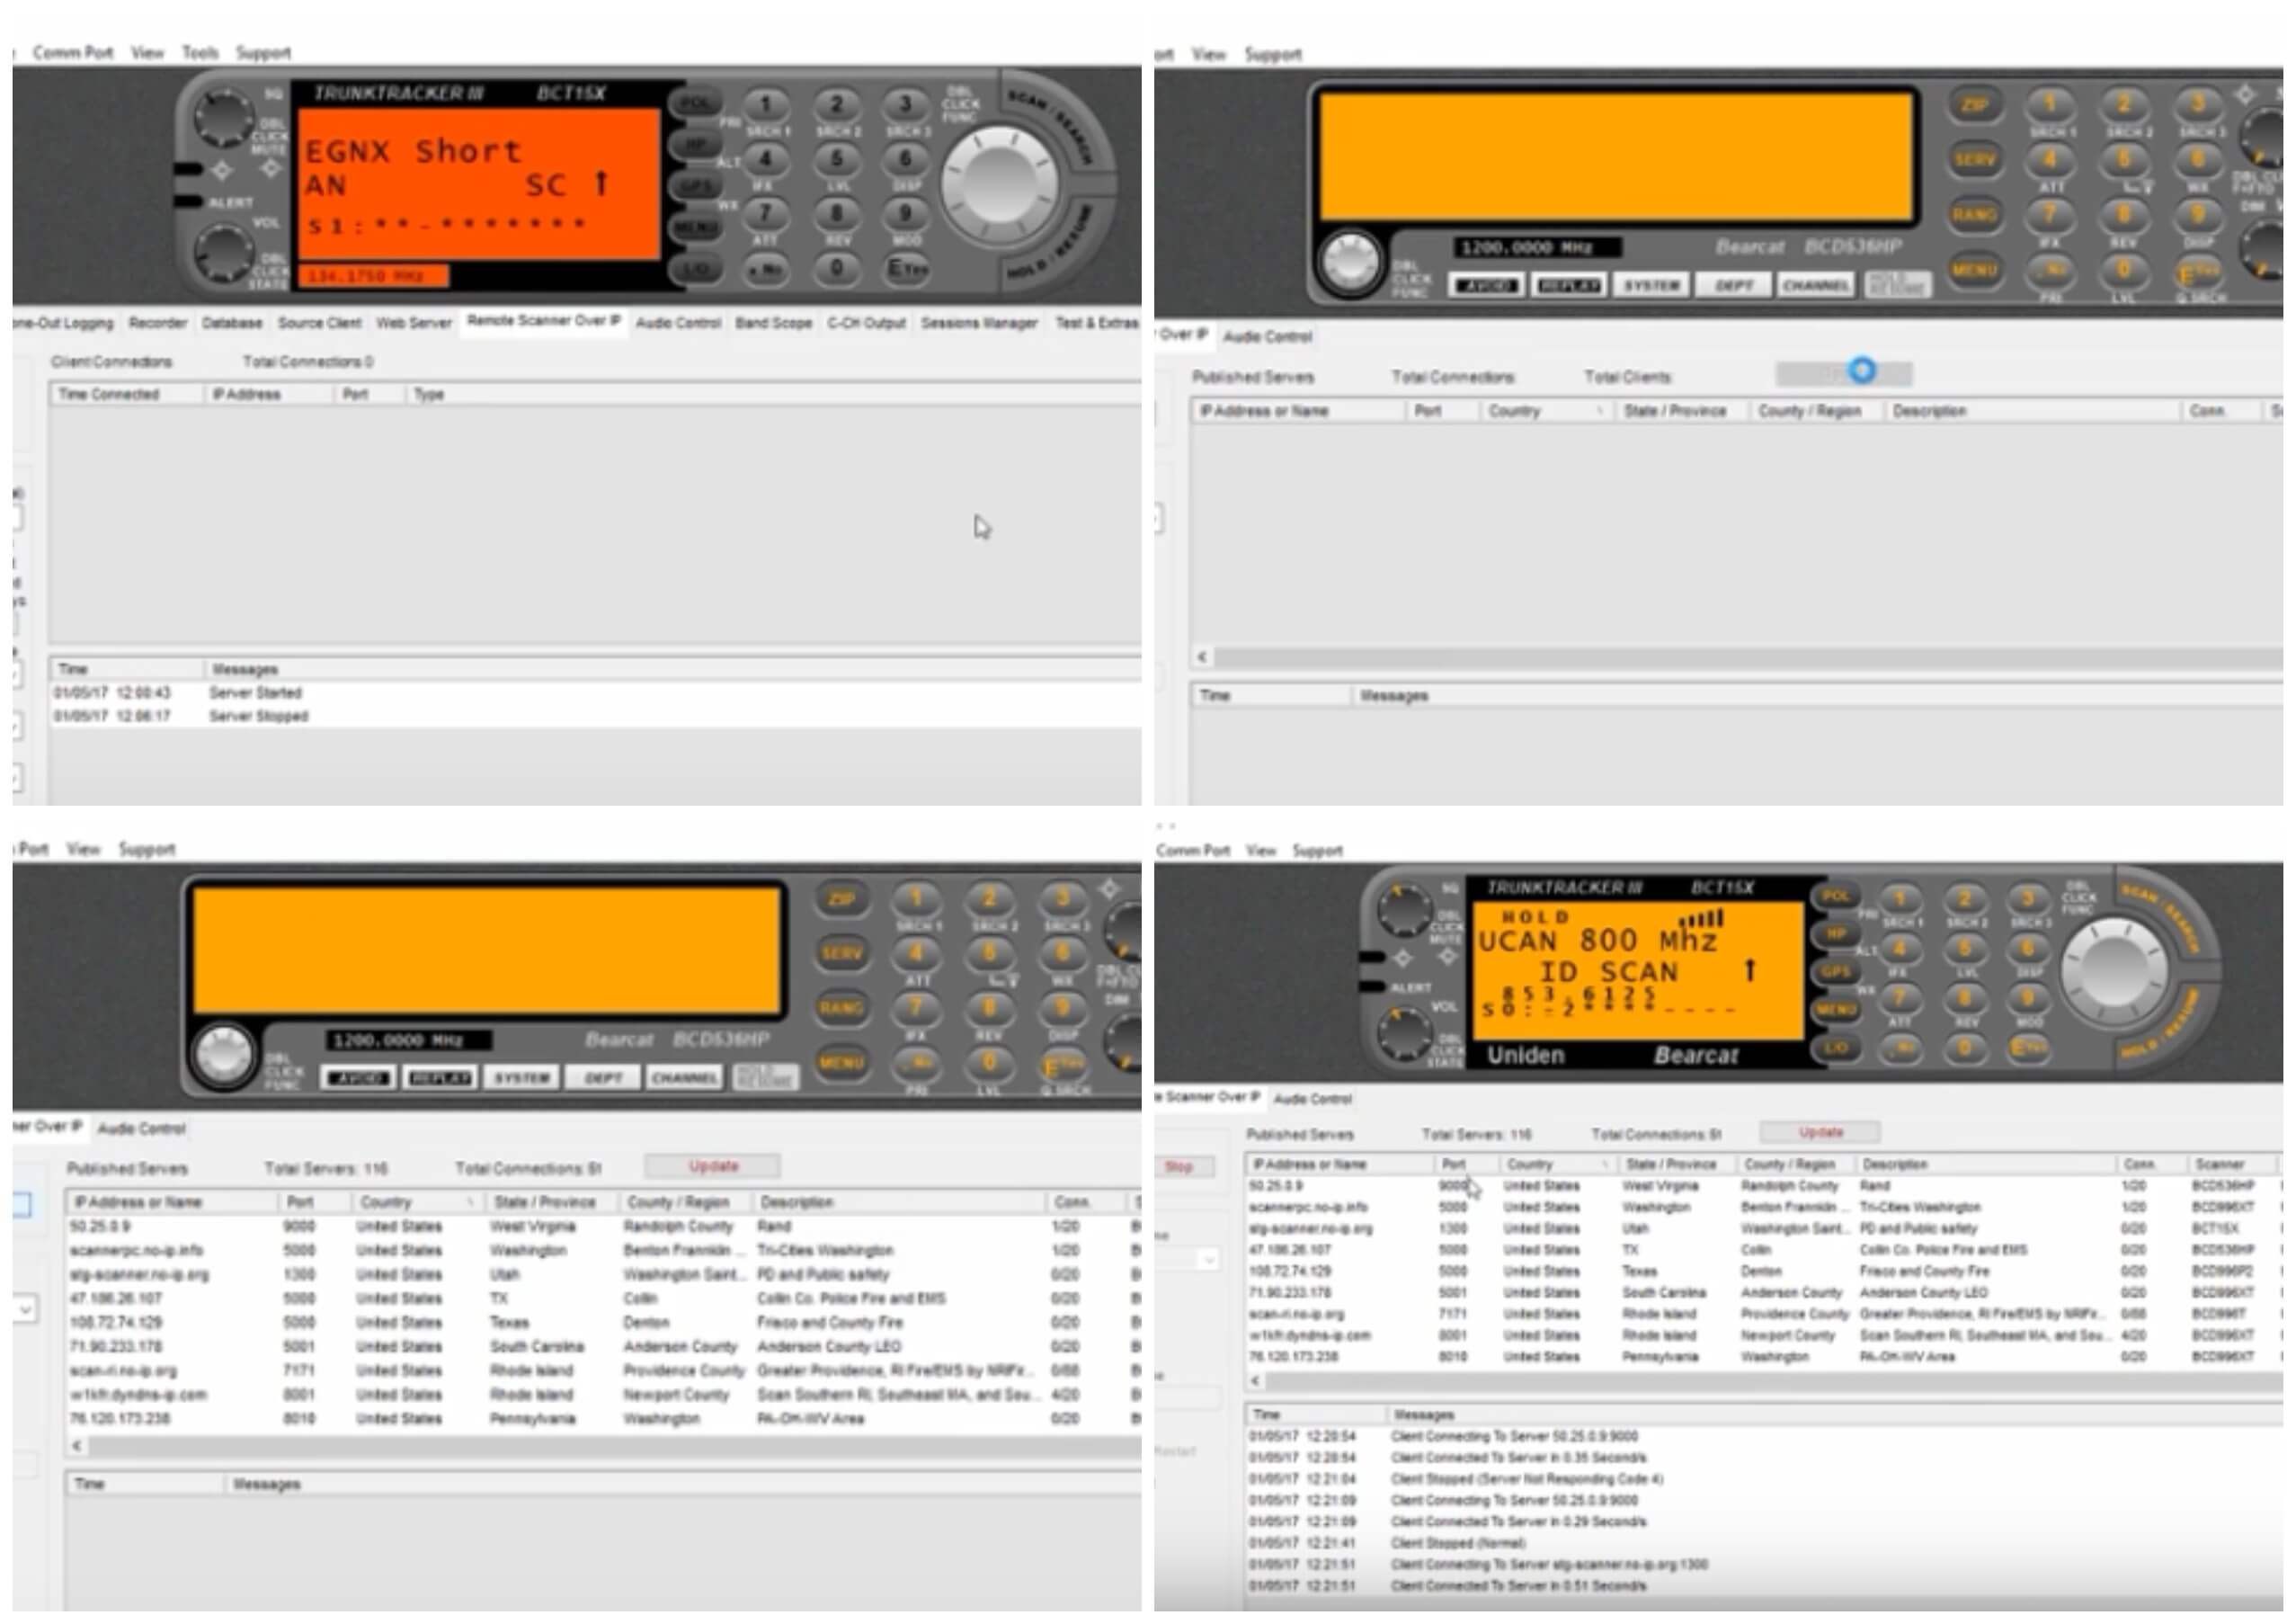Open the Band Scope tab
Screen dimensions: 2296x1624
point(774,323)
